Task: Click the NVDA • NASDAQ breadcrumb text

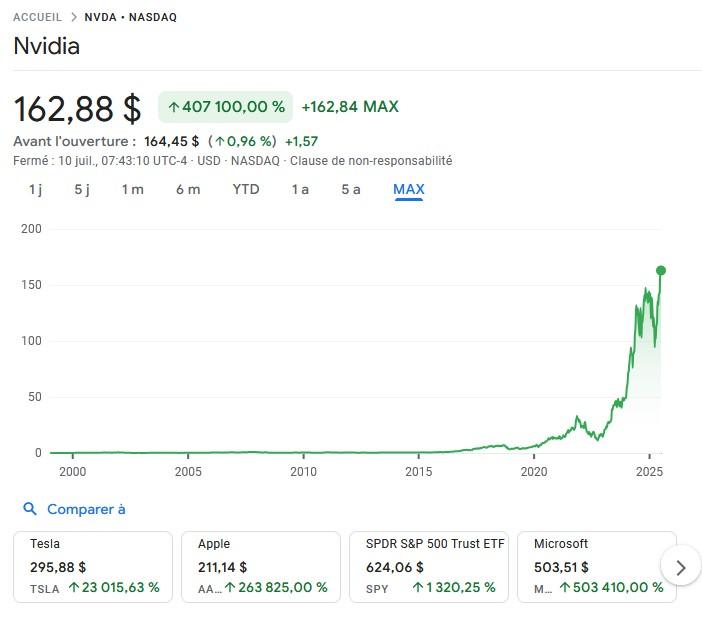Action: 130,17
